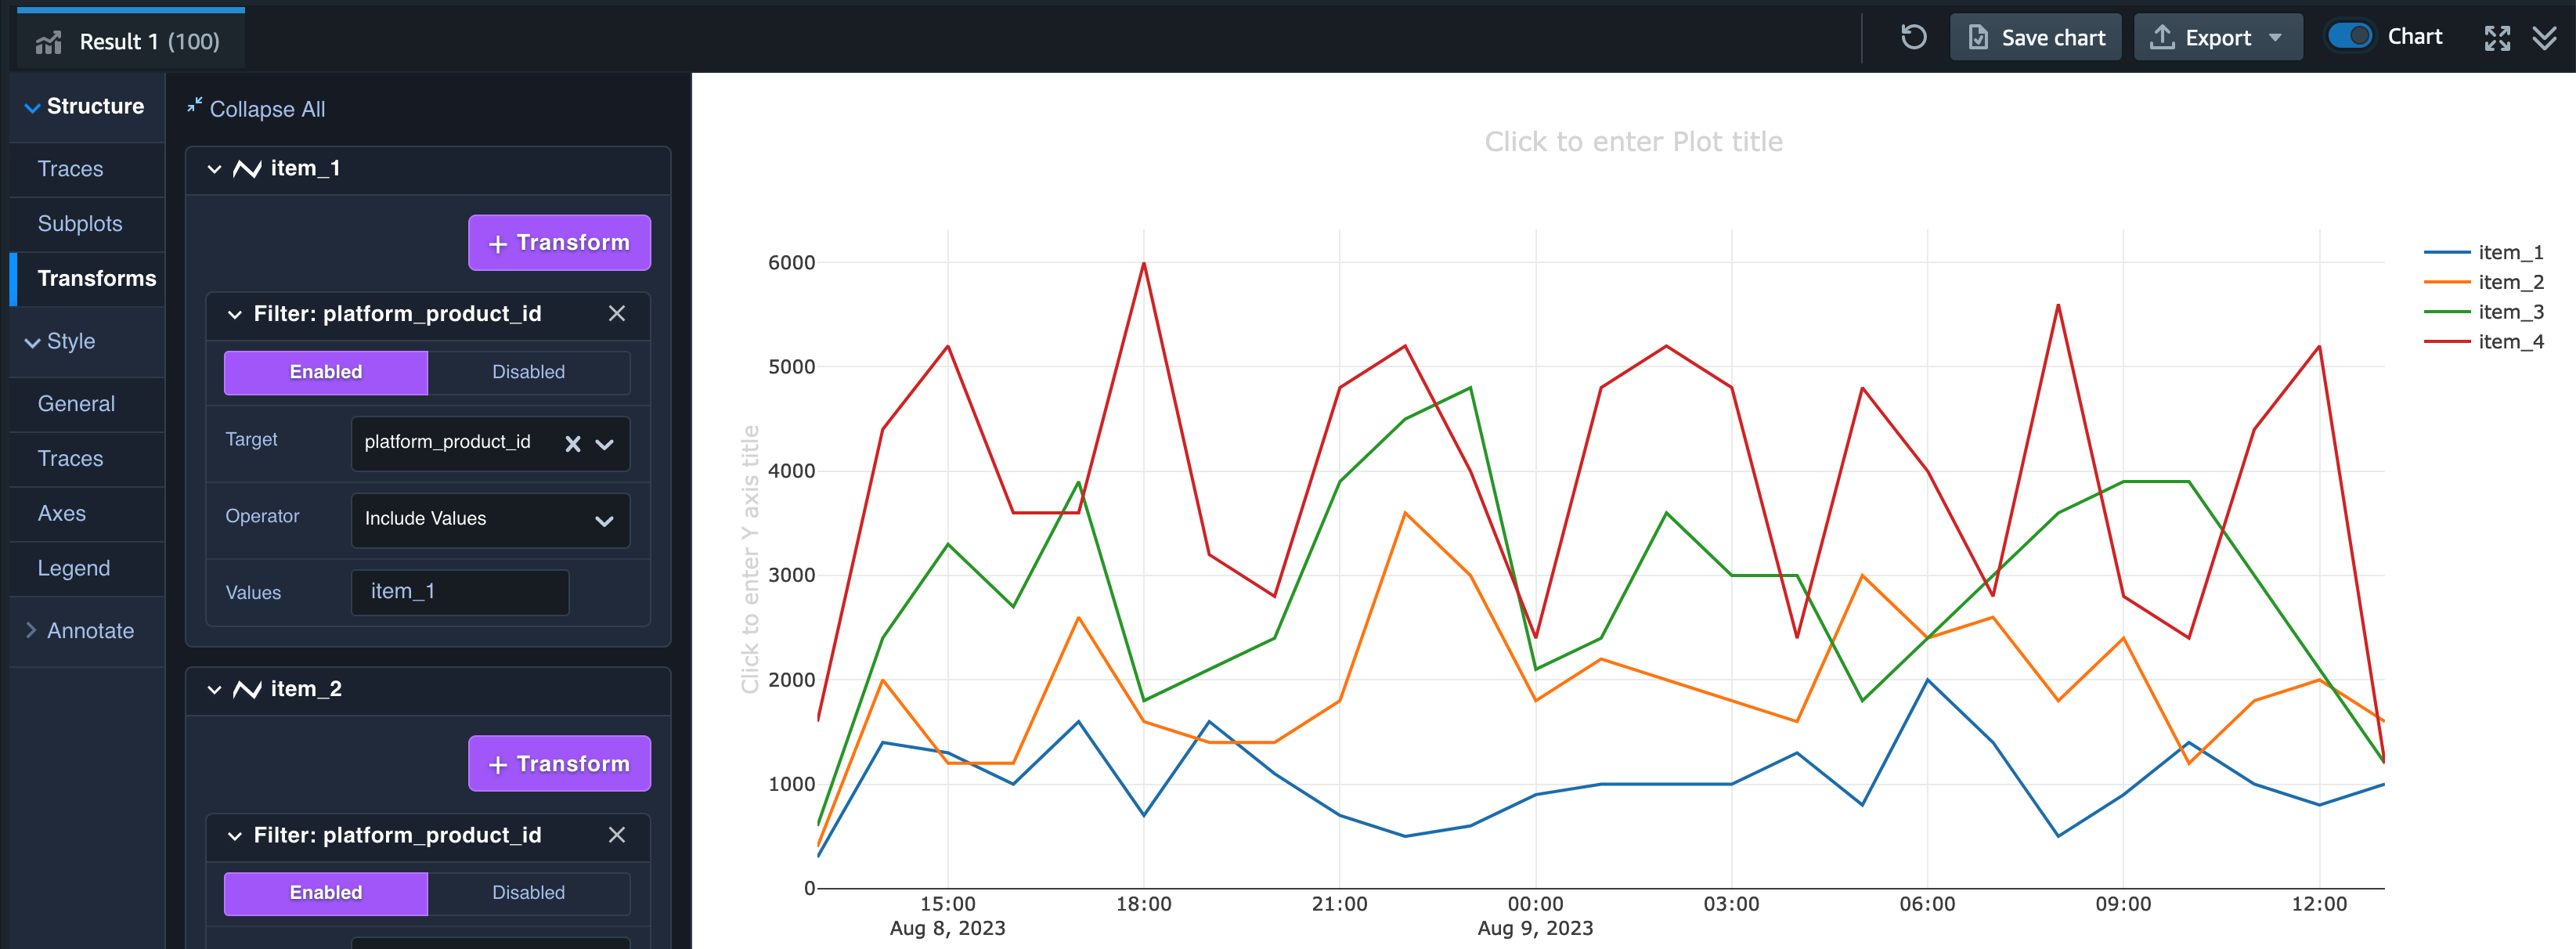Open the Operator Include Values dropdown

(x=490, y=520)
